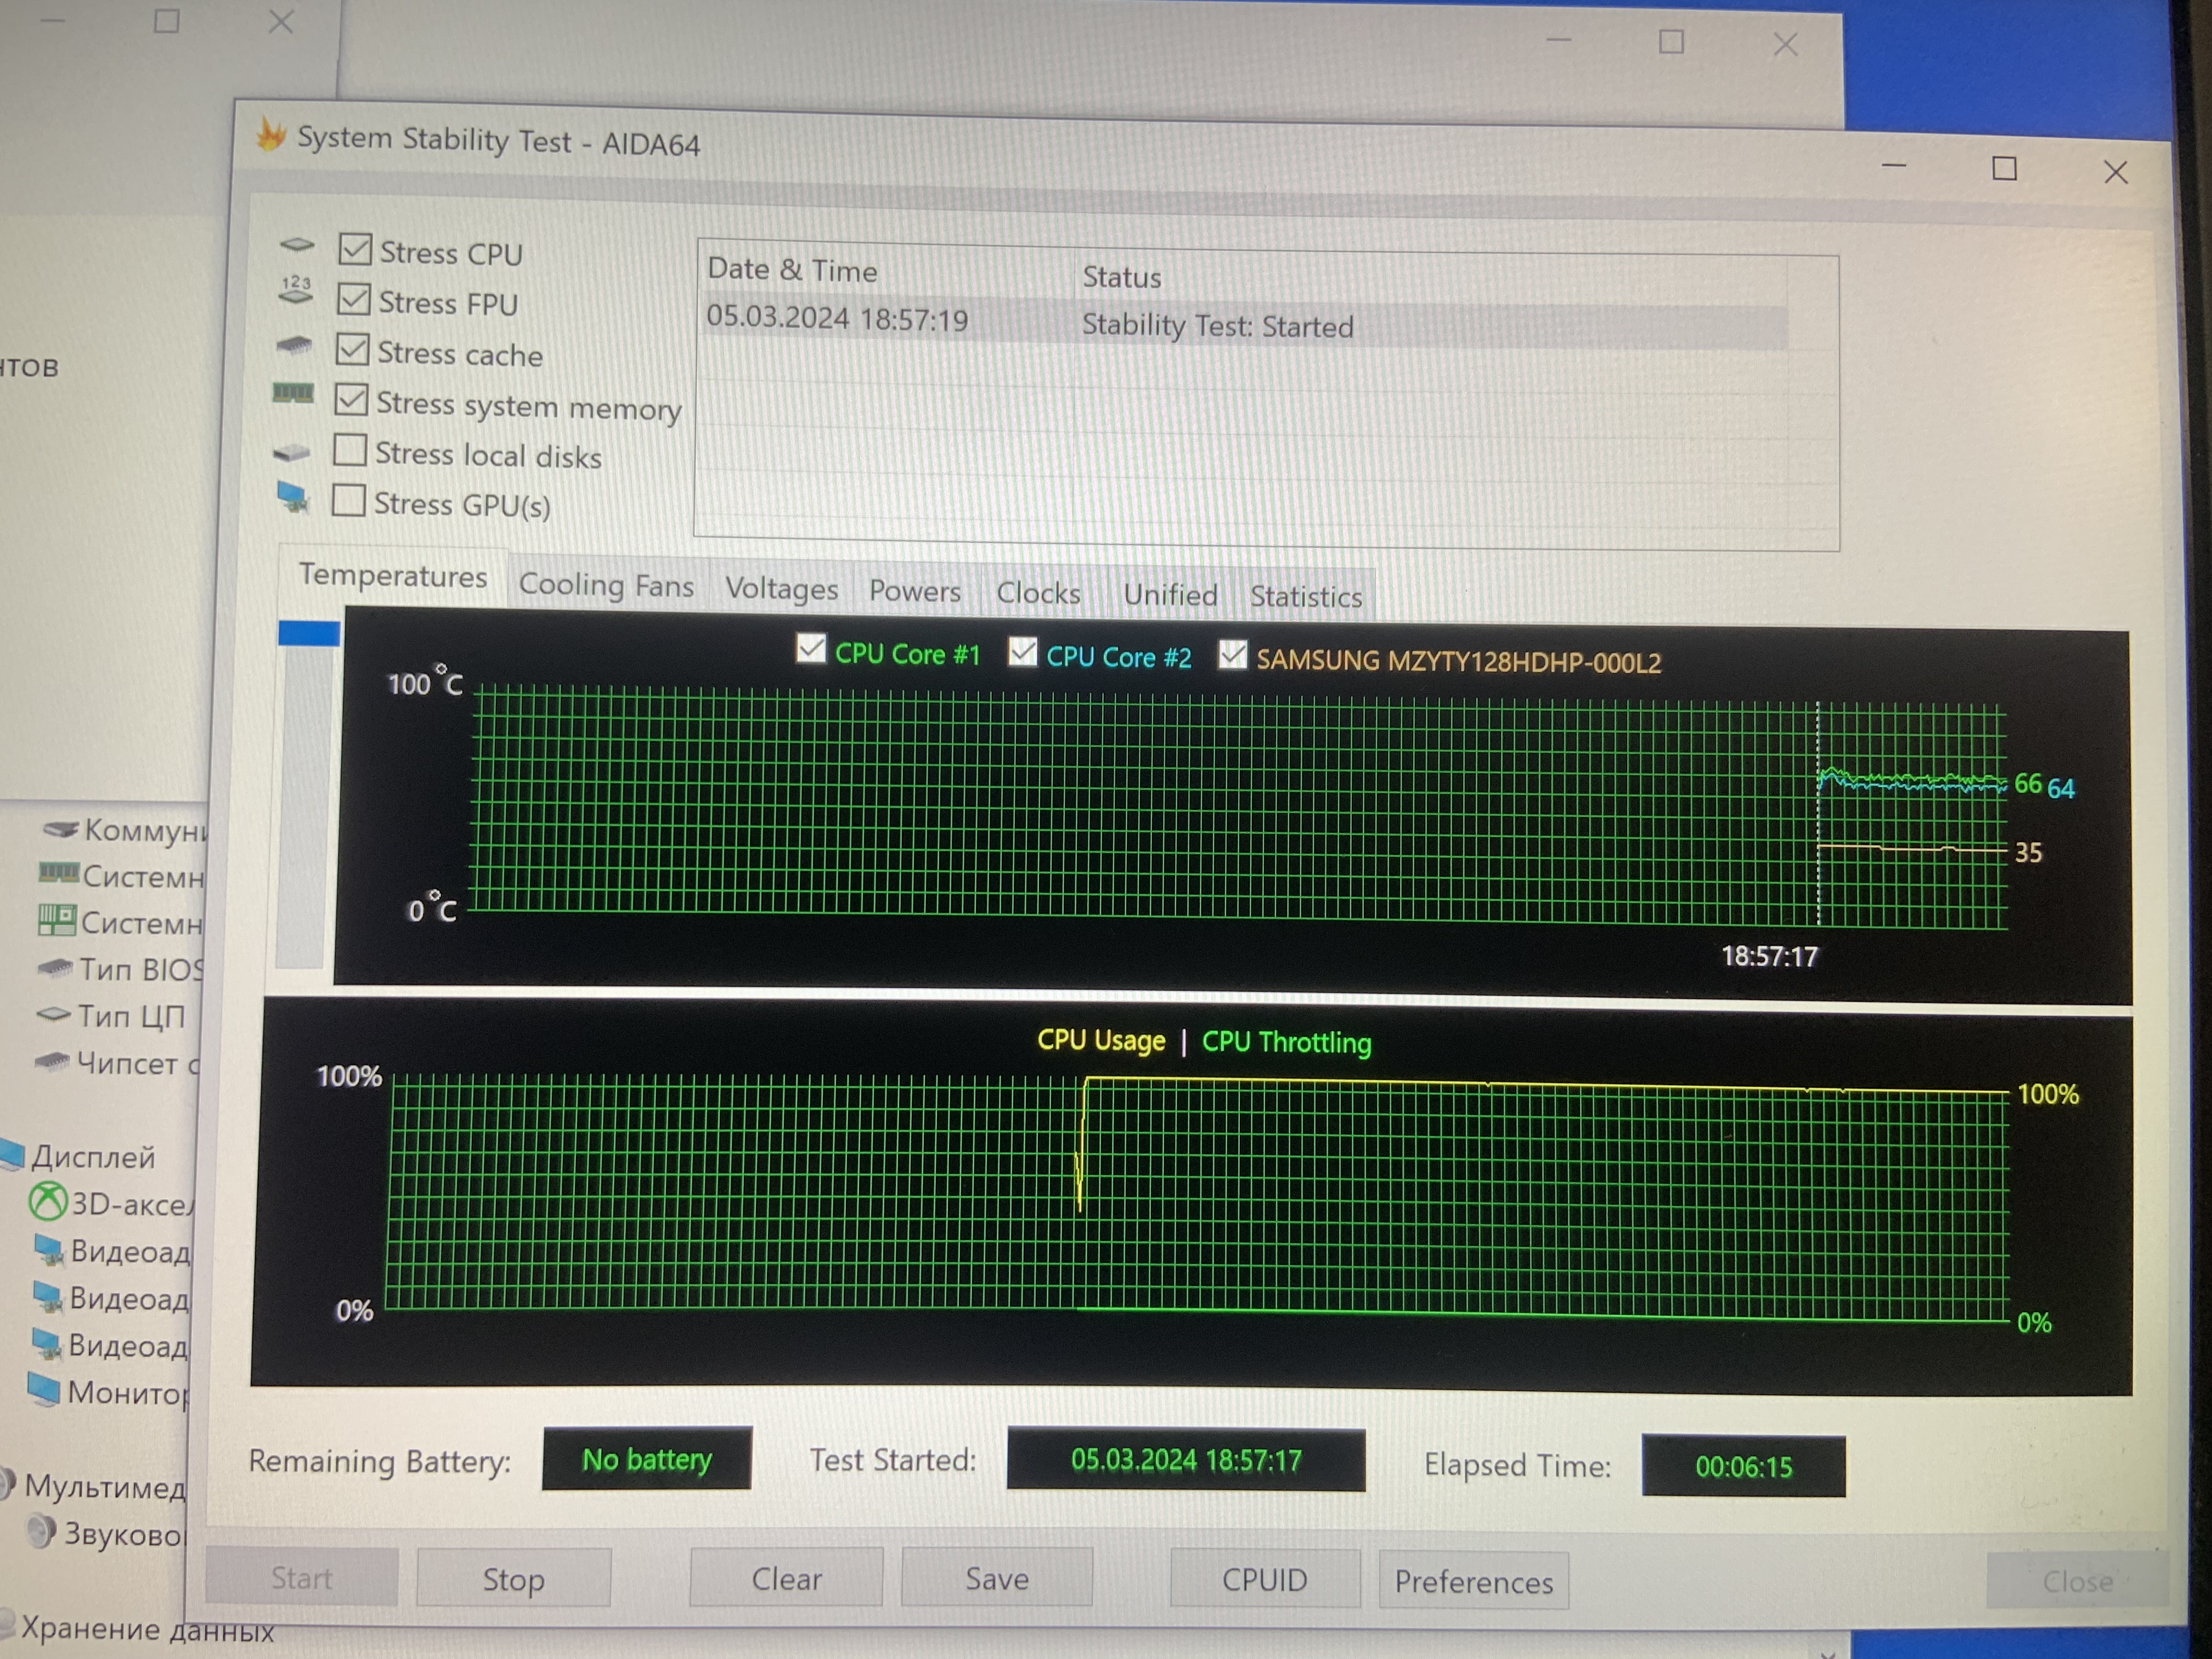Click the grayed Start button
This screenshot has height=1659, width=2212.
click(301, 1577)
